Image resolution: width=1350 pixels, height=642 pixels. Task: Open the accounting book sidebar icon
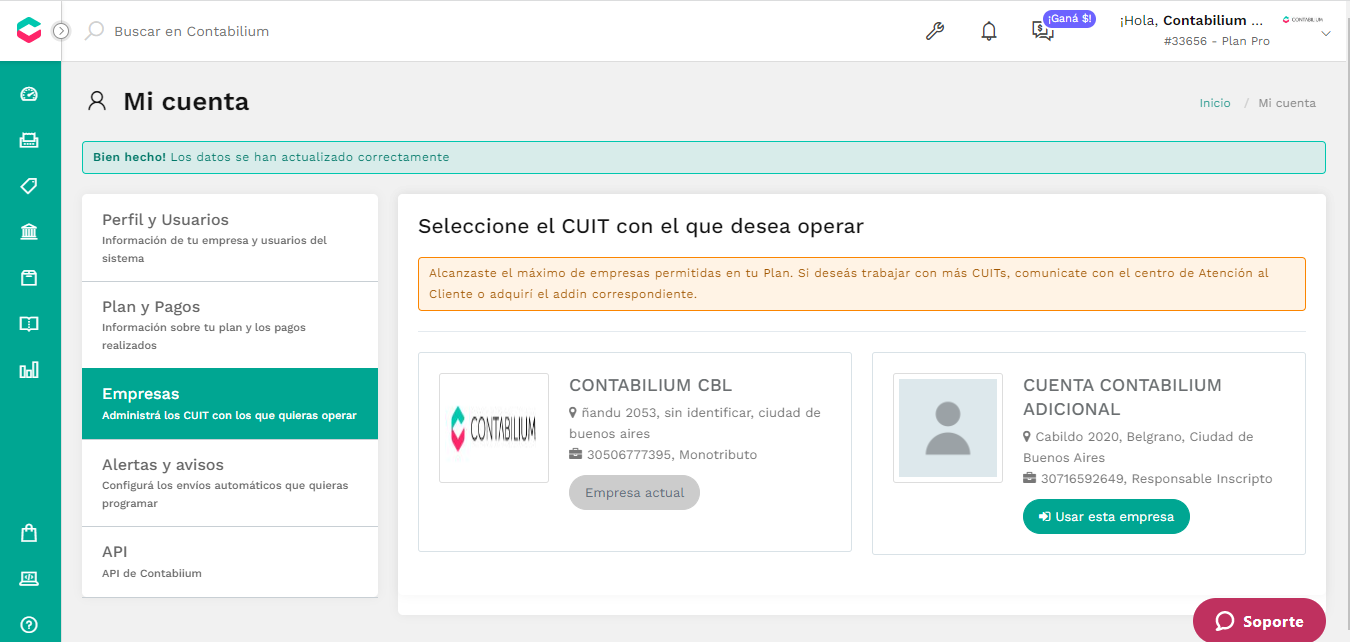click(29, 324)
